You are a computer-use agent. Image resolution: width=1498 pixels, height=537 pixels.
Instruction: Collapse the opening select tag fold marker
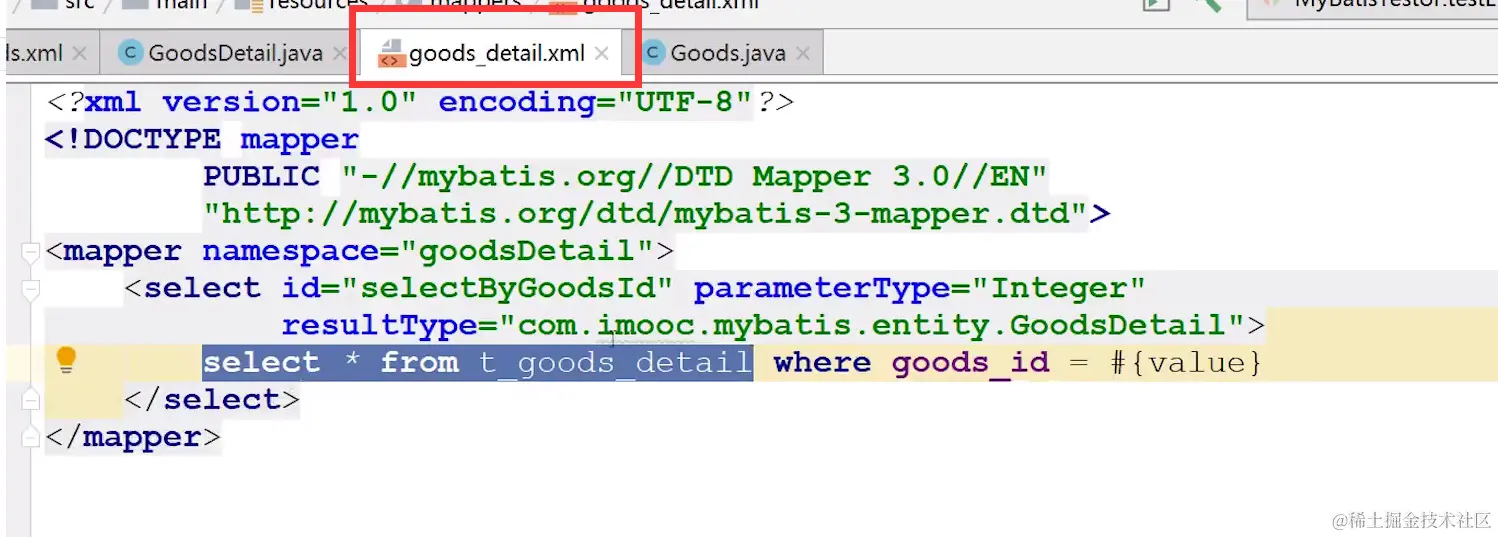(x=31, y=289)
